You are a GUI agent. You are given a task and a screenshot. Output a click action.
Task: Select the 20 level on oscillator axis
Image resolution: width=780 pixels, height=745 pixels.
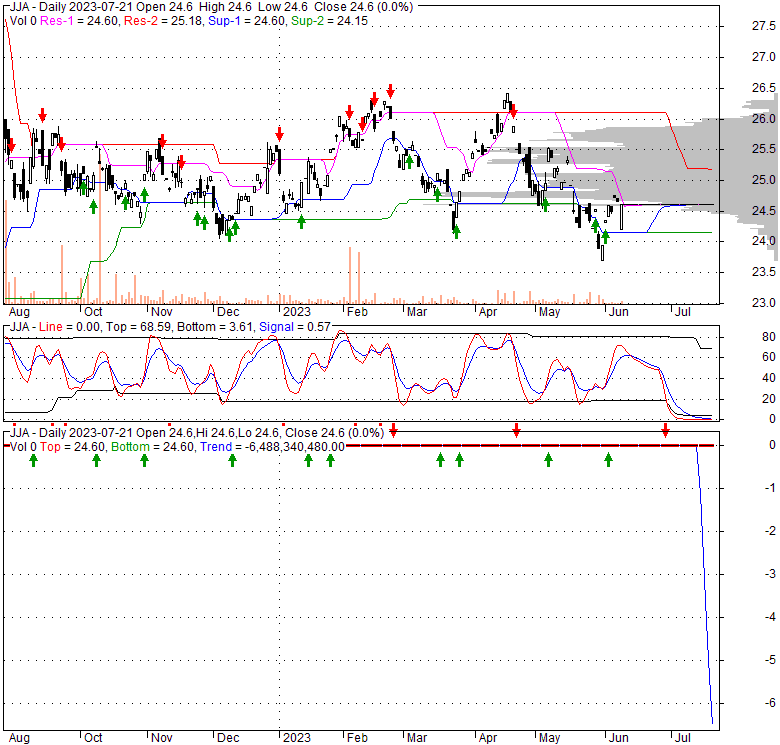769,399
